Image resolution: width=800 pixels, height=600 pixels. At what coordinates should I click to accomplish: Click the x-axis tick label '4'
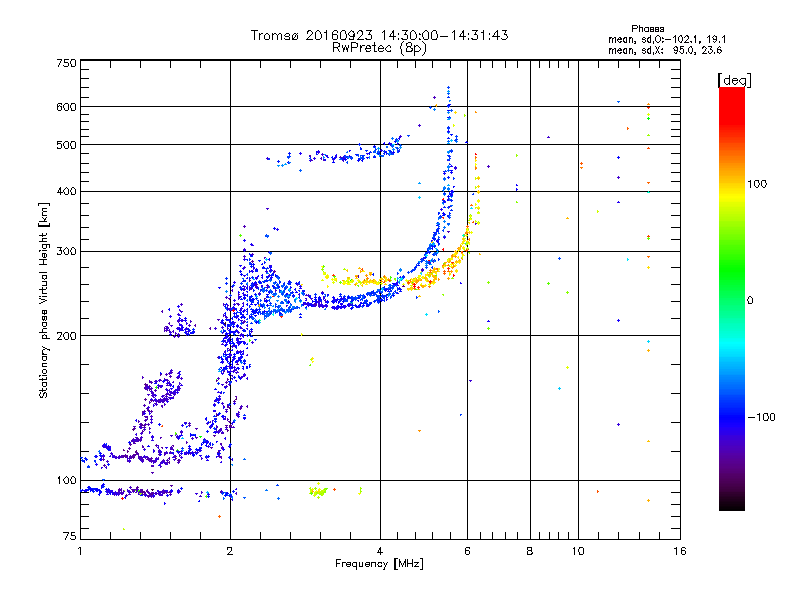coord(380,551)
